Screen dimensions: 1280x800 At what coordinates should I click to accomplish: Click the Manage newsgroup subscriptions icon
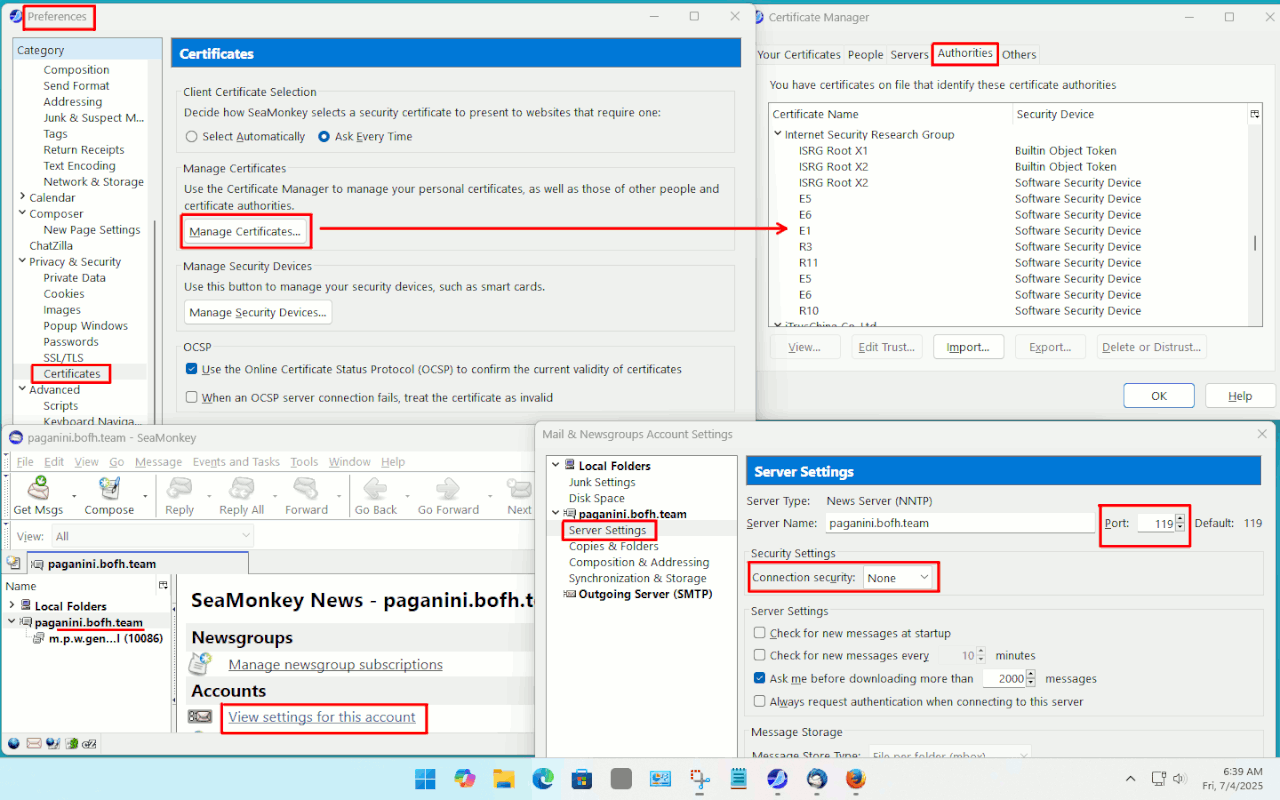click(201, 663)
